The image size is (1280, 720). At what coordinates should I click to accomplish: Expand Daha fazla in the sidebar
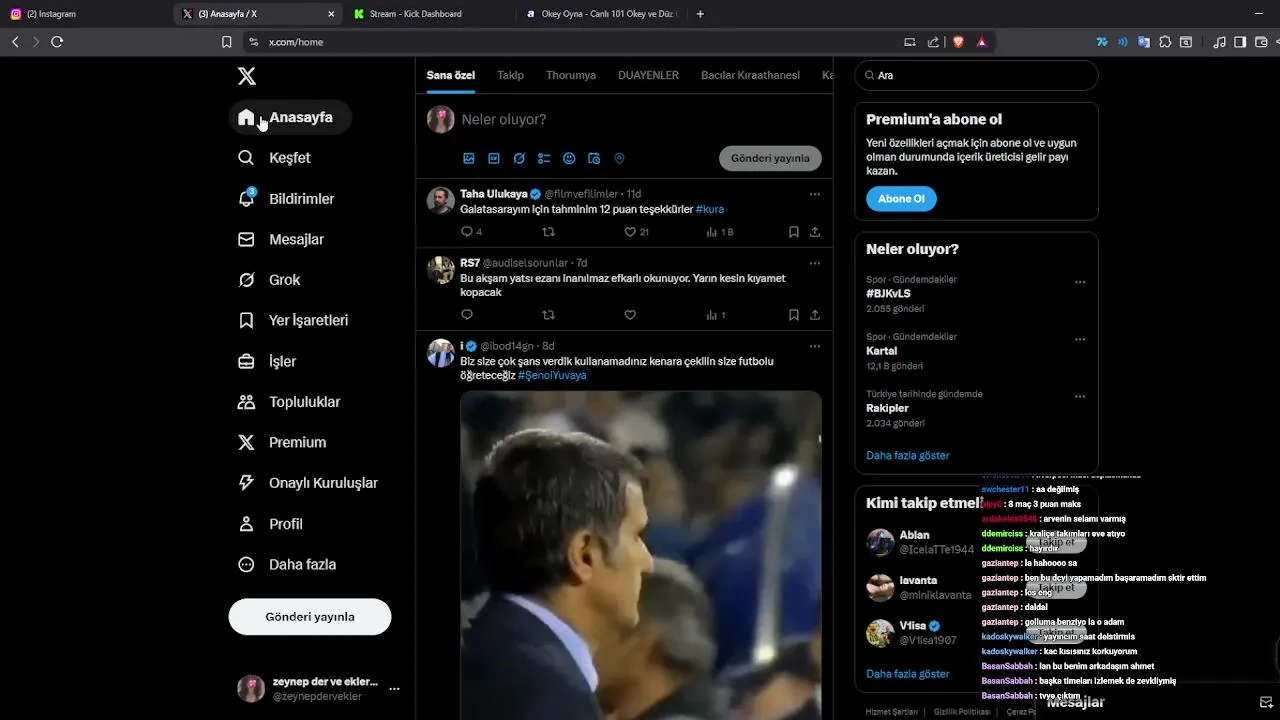(286, 565)
